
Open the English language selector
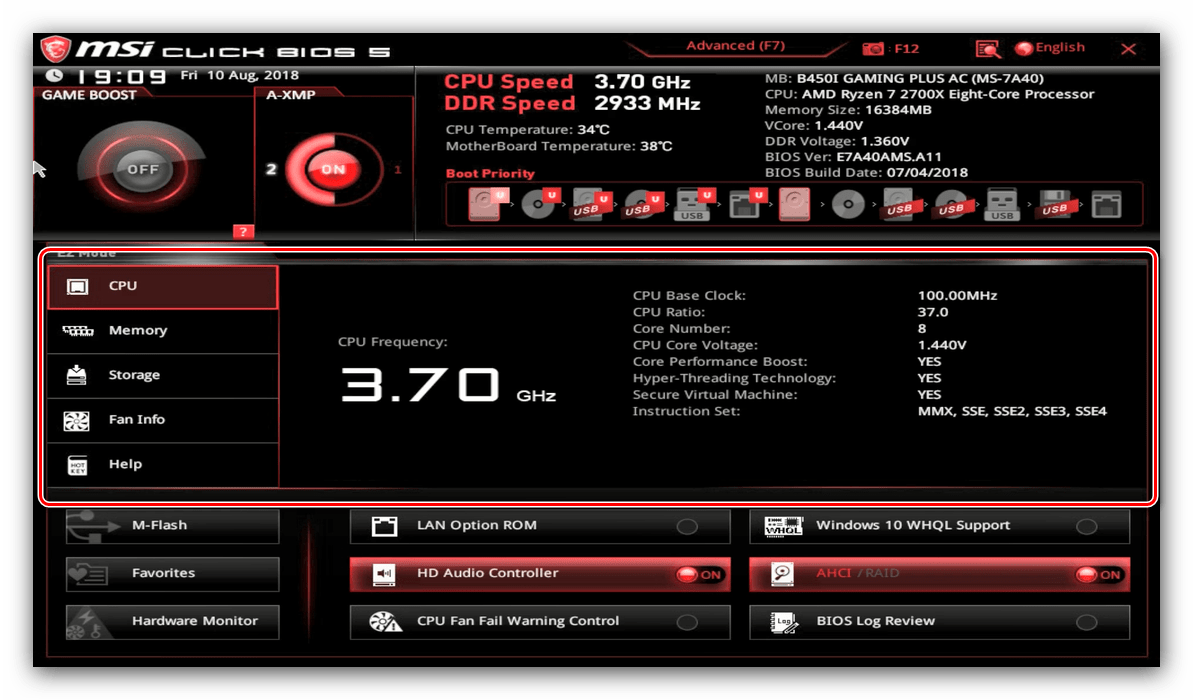[1059, 48]
